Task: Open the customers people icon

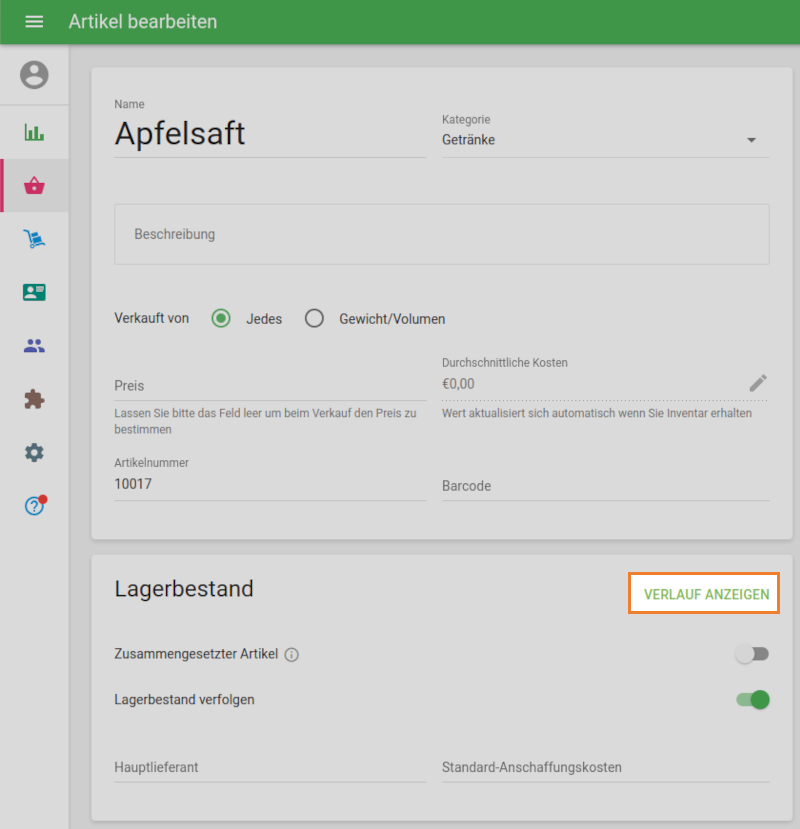Action: [34, 346]
